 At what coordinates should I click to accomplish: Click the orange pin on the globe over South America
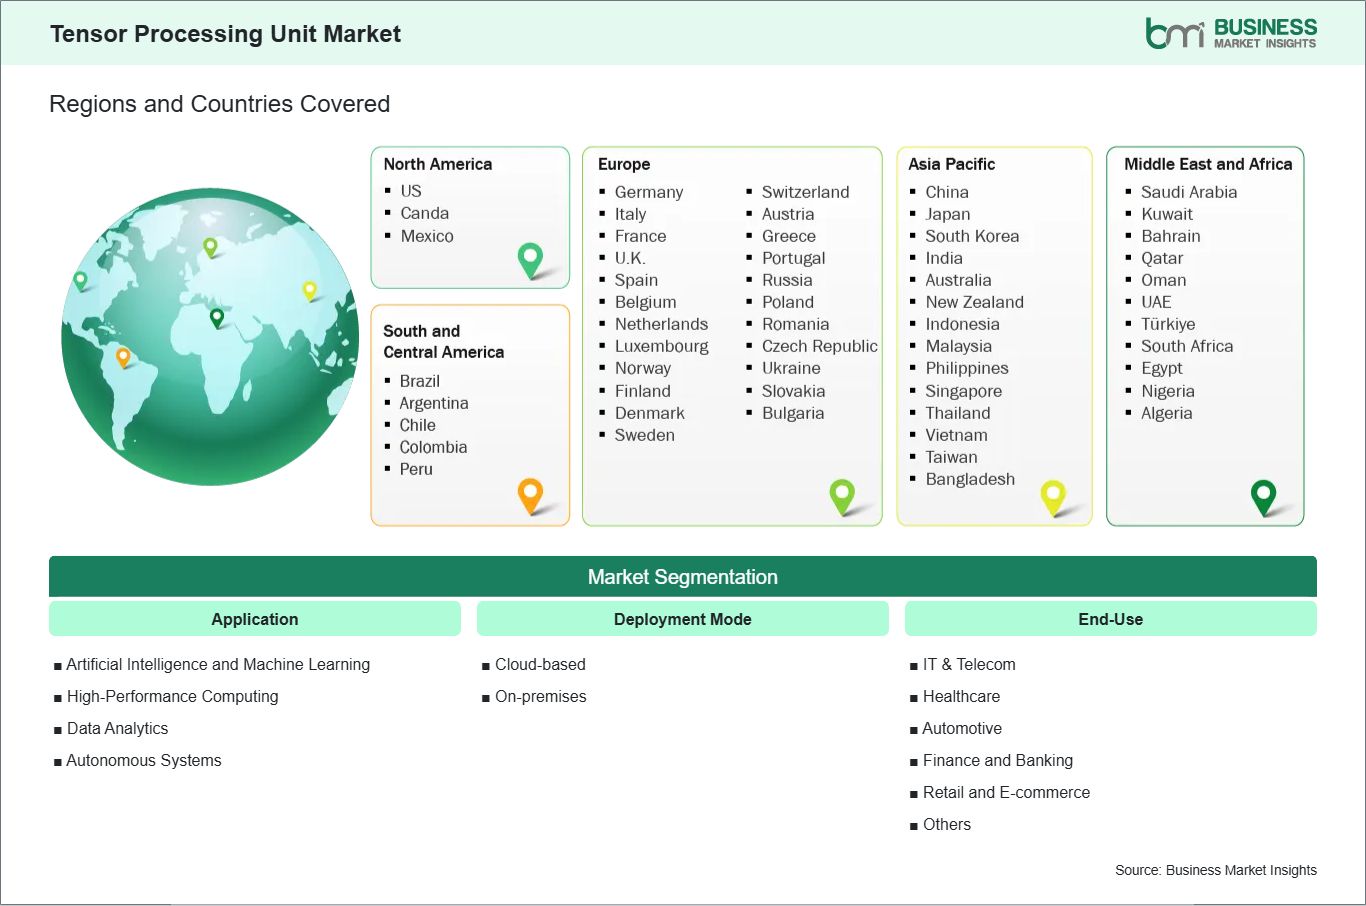(123, 357)
